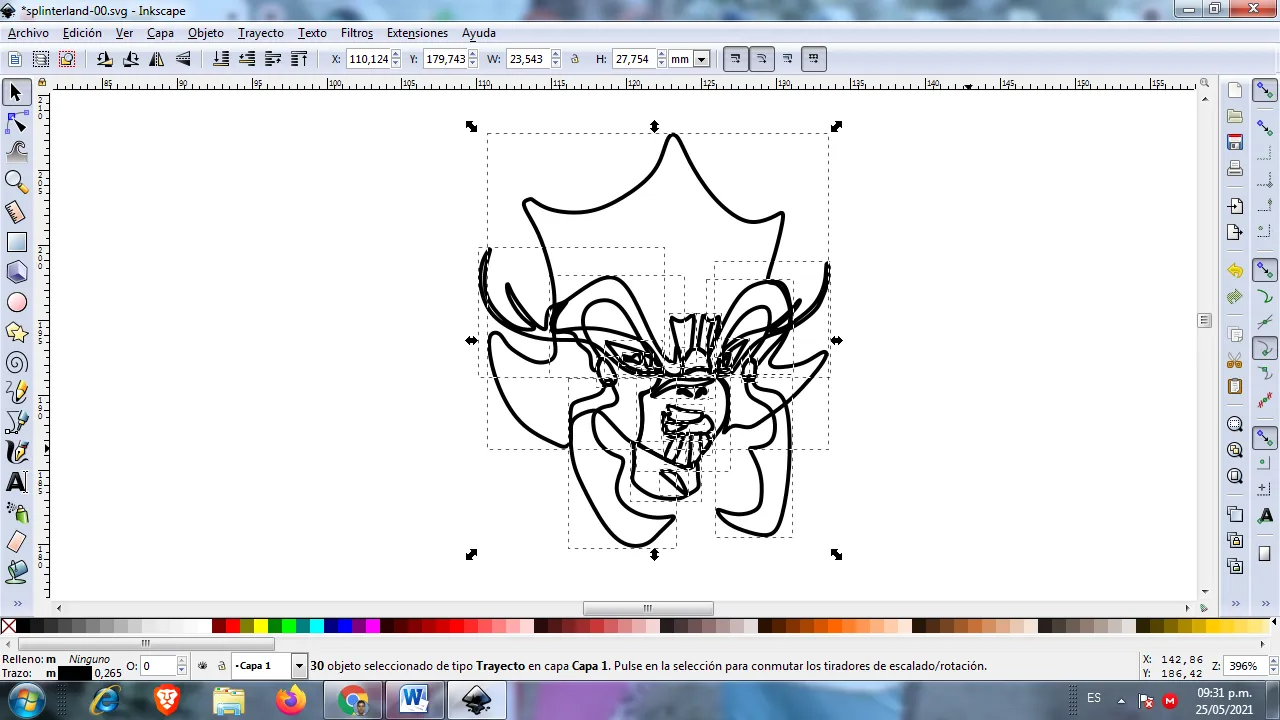The width and height of the screenshot is (1280, 720).
Task: Select the Eraser tool
Action: [x=16, y=542]
